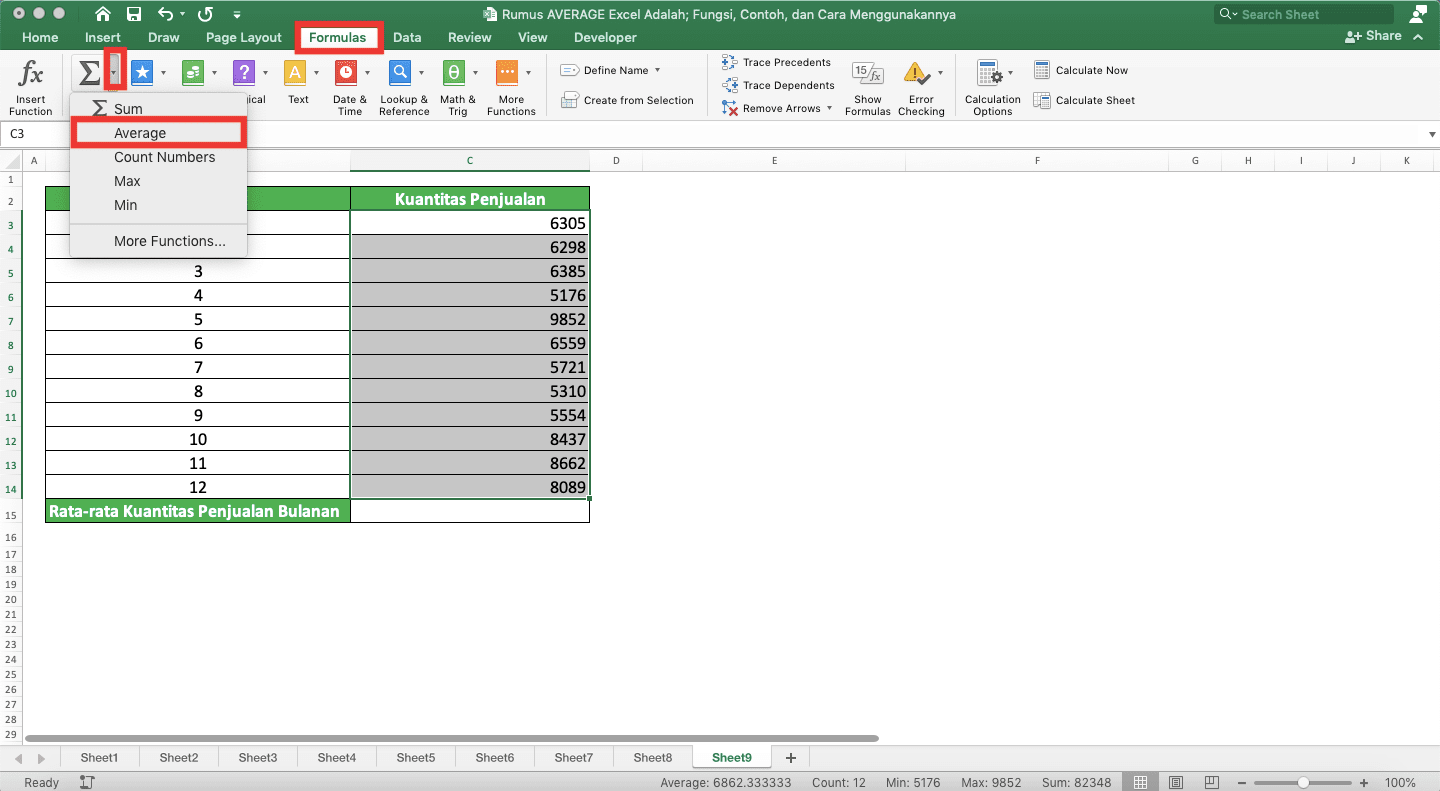
Task: Open the Logical functions purple question-mark icon
Action: point(244,72)
